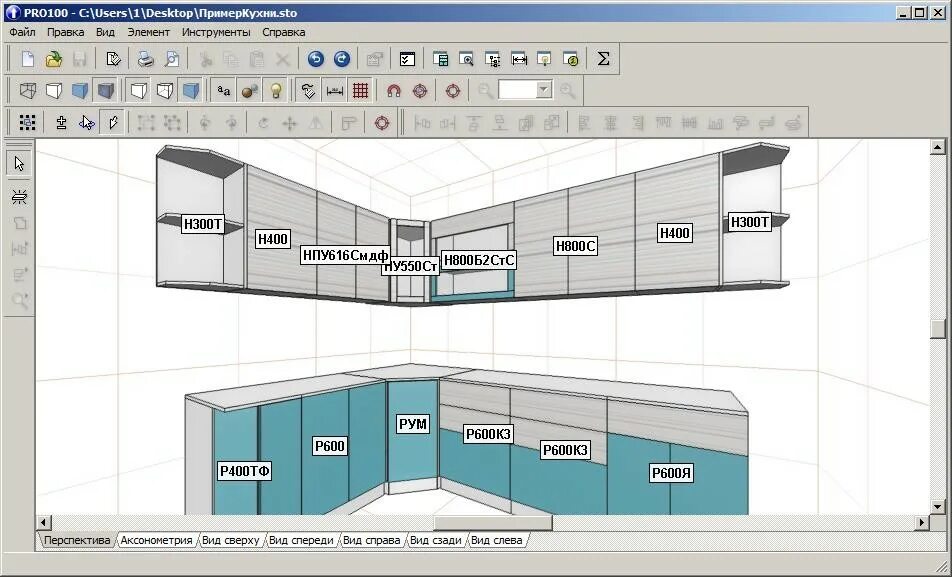Toggle magnet snapping button
This screenshot has width=952, height=577.
[x=393, y=91]
